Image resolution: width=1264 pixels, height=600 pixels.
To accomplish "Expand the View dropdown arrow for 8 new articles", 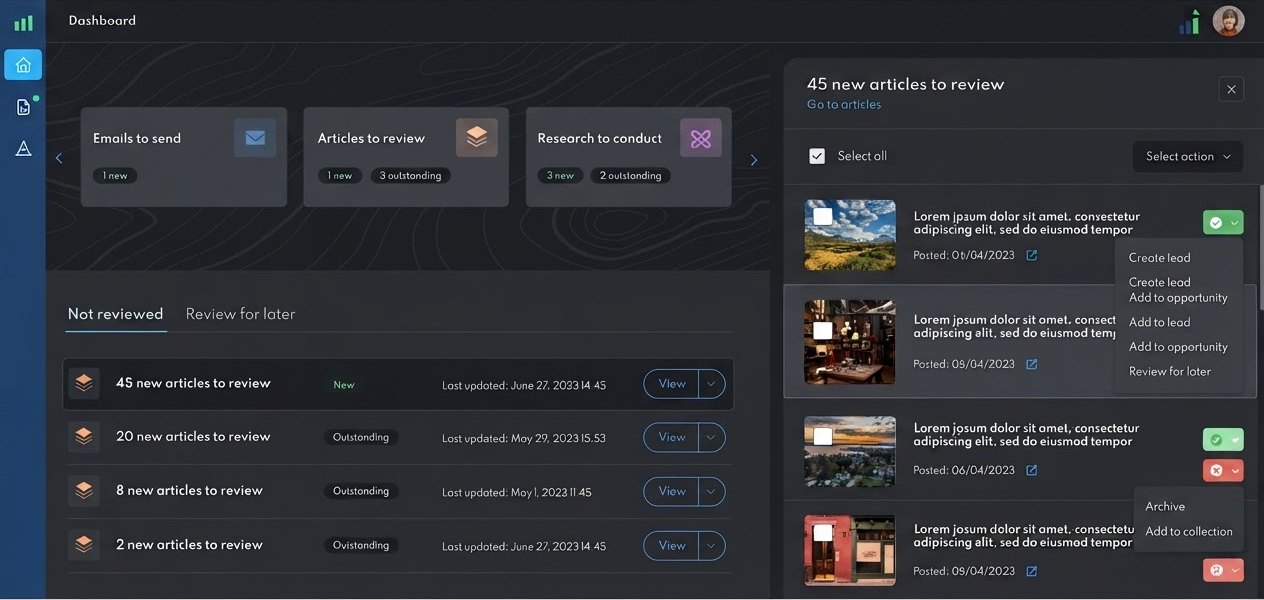I will coord(711,491).
